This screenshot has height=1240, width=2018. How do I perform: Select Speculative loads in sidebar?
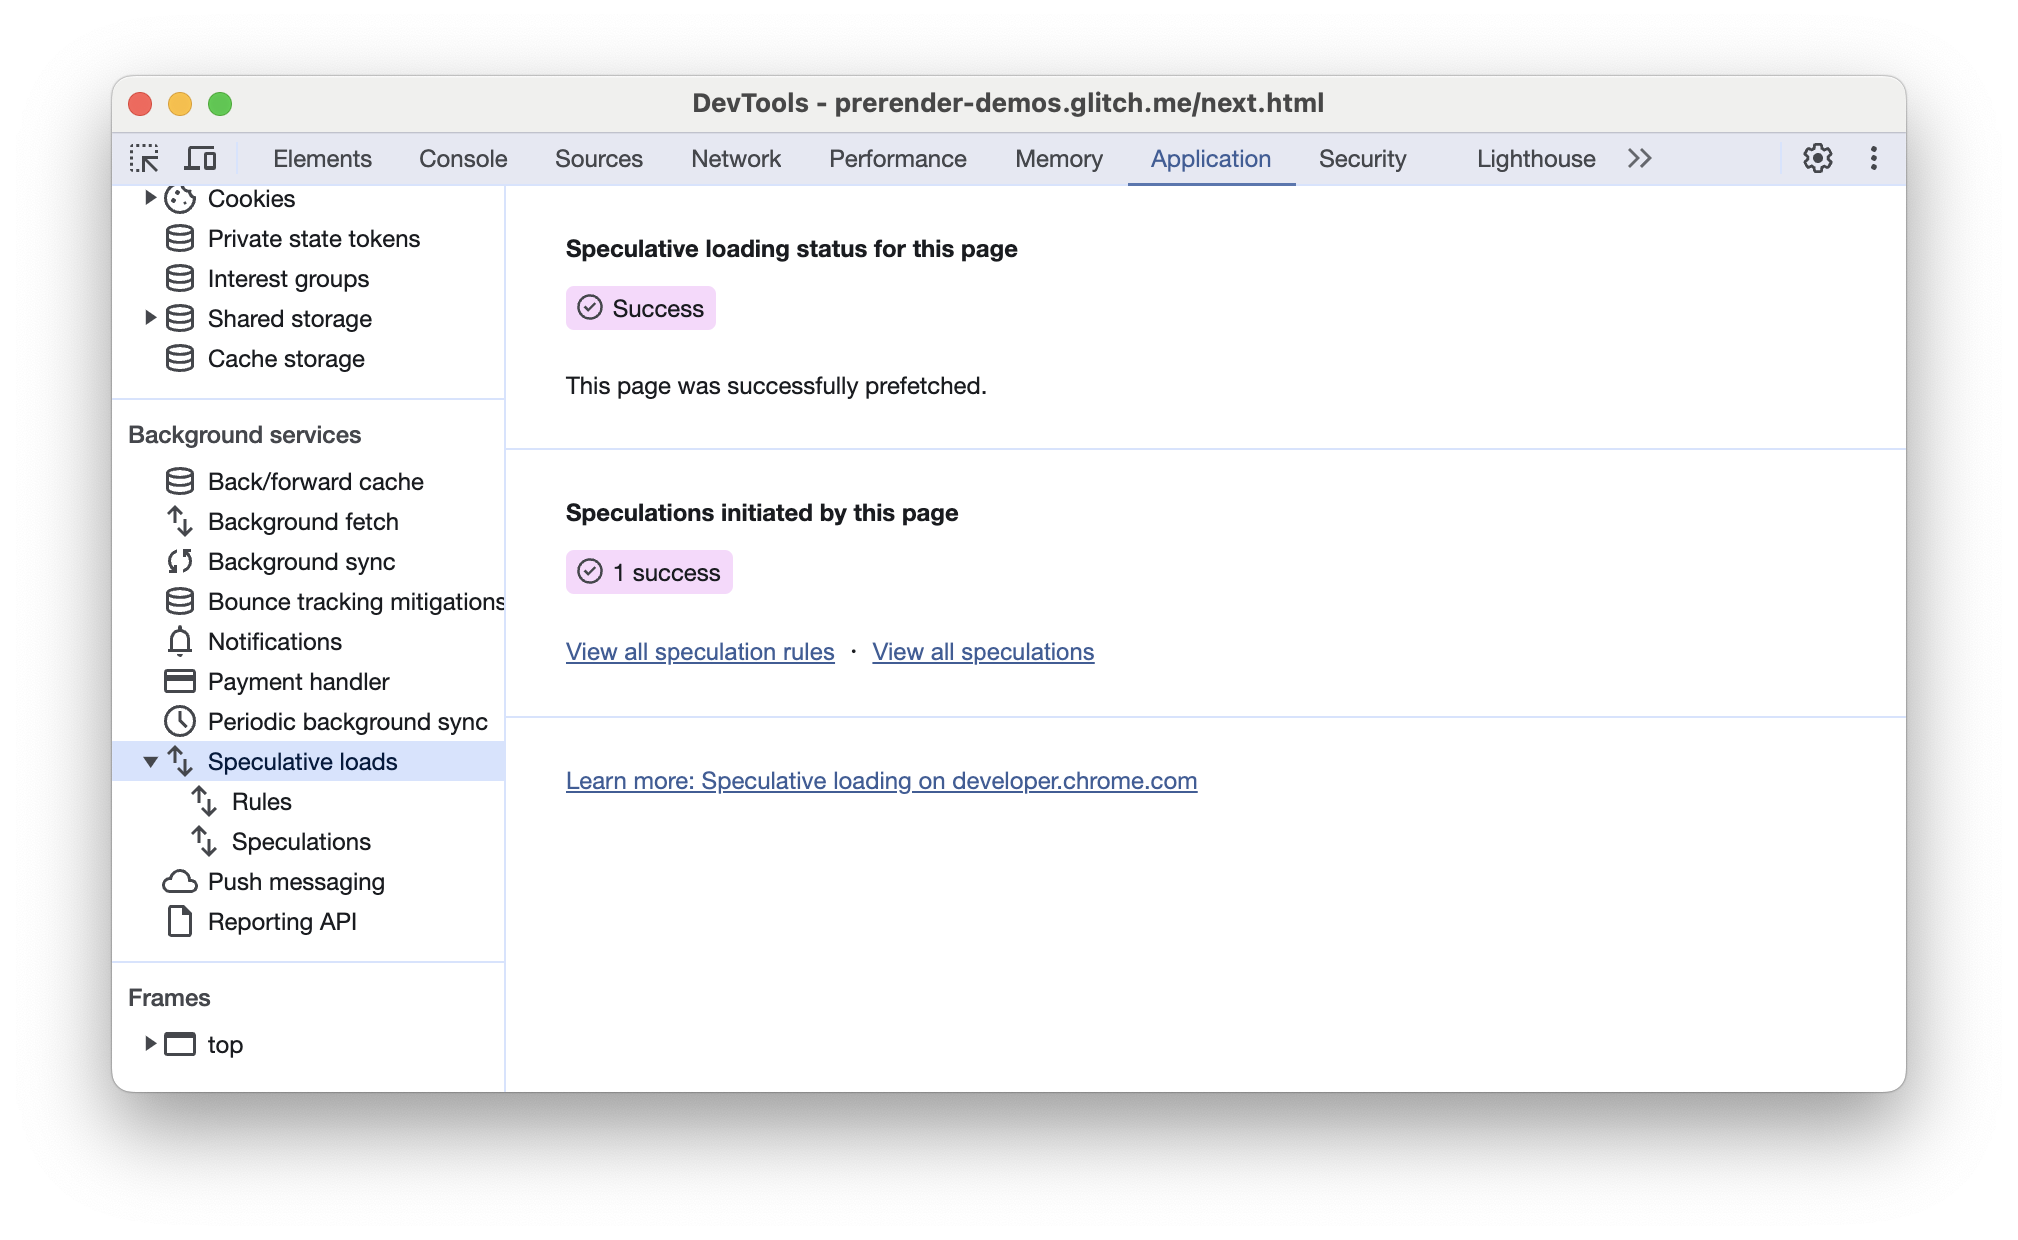303,761
